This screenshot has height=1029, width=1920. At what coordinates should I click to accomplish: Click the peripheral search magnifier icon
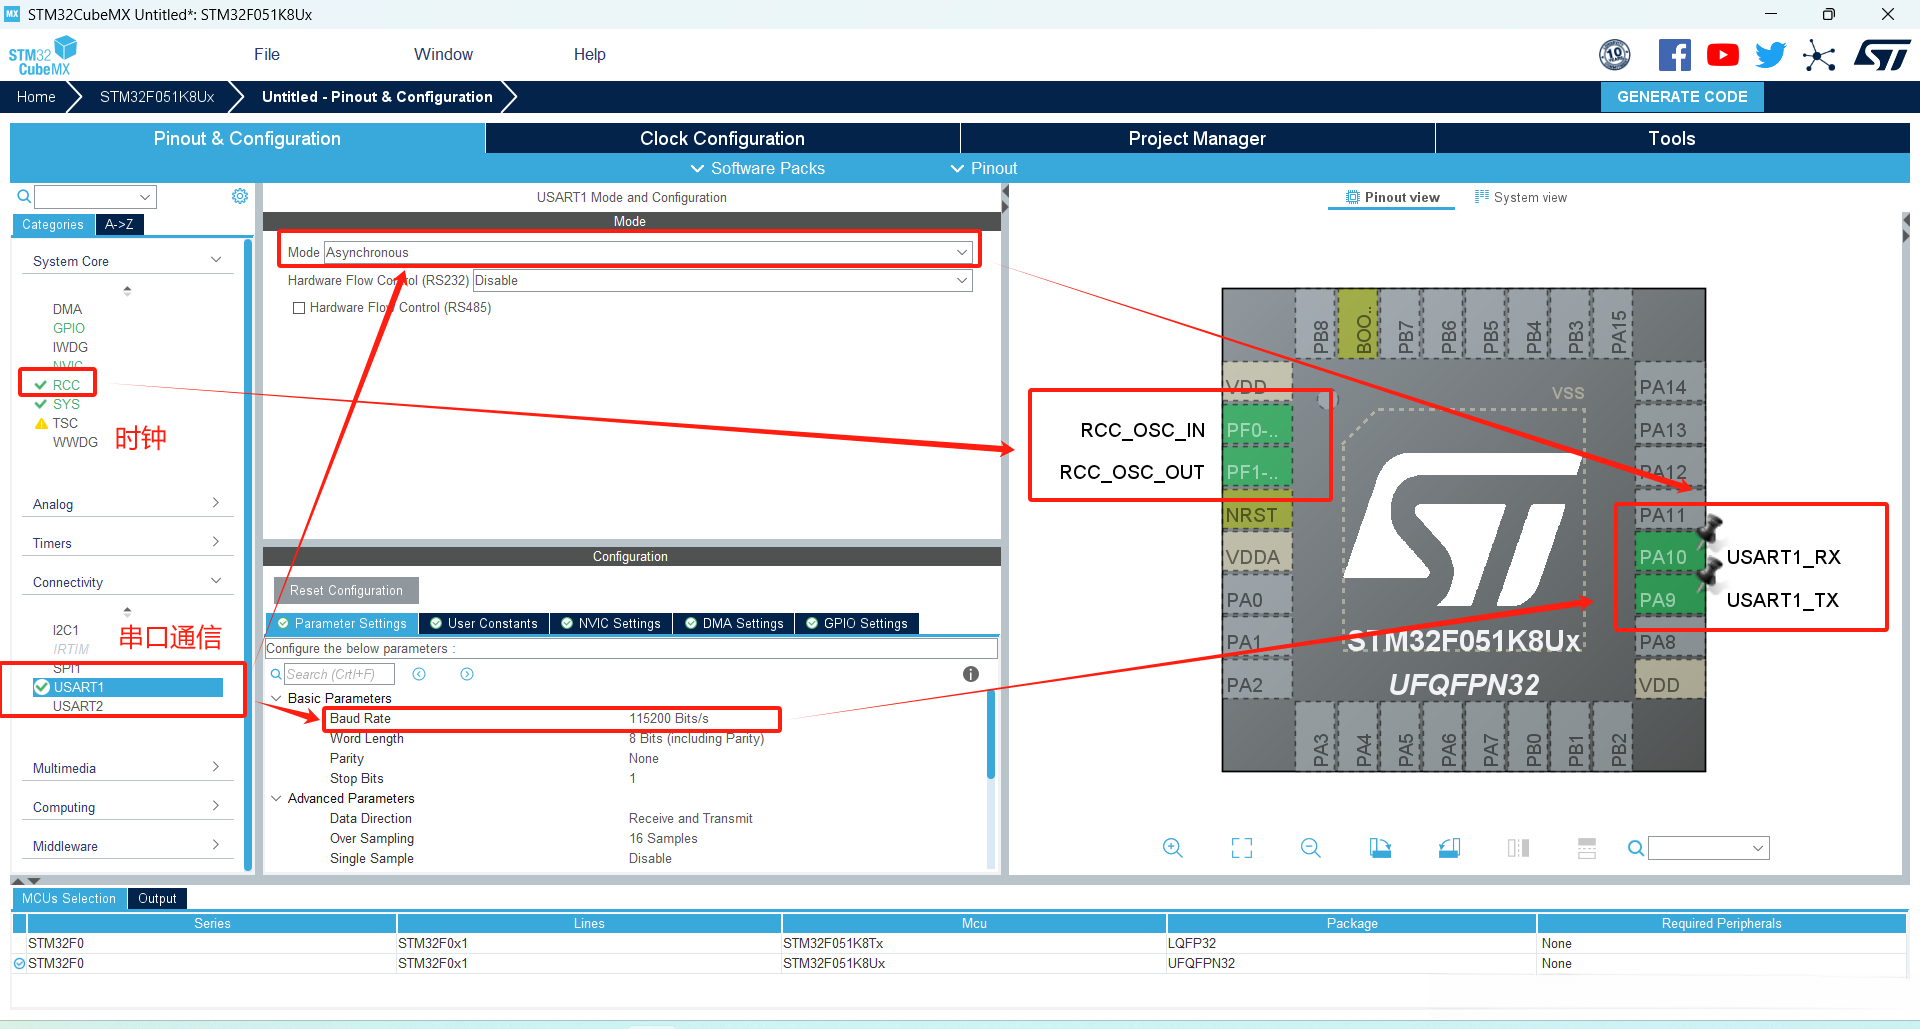pyautogui.click(x=24, y=196)
